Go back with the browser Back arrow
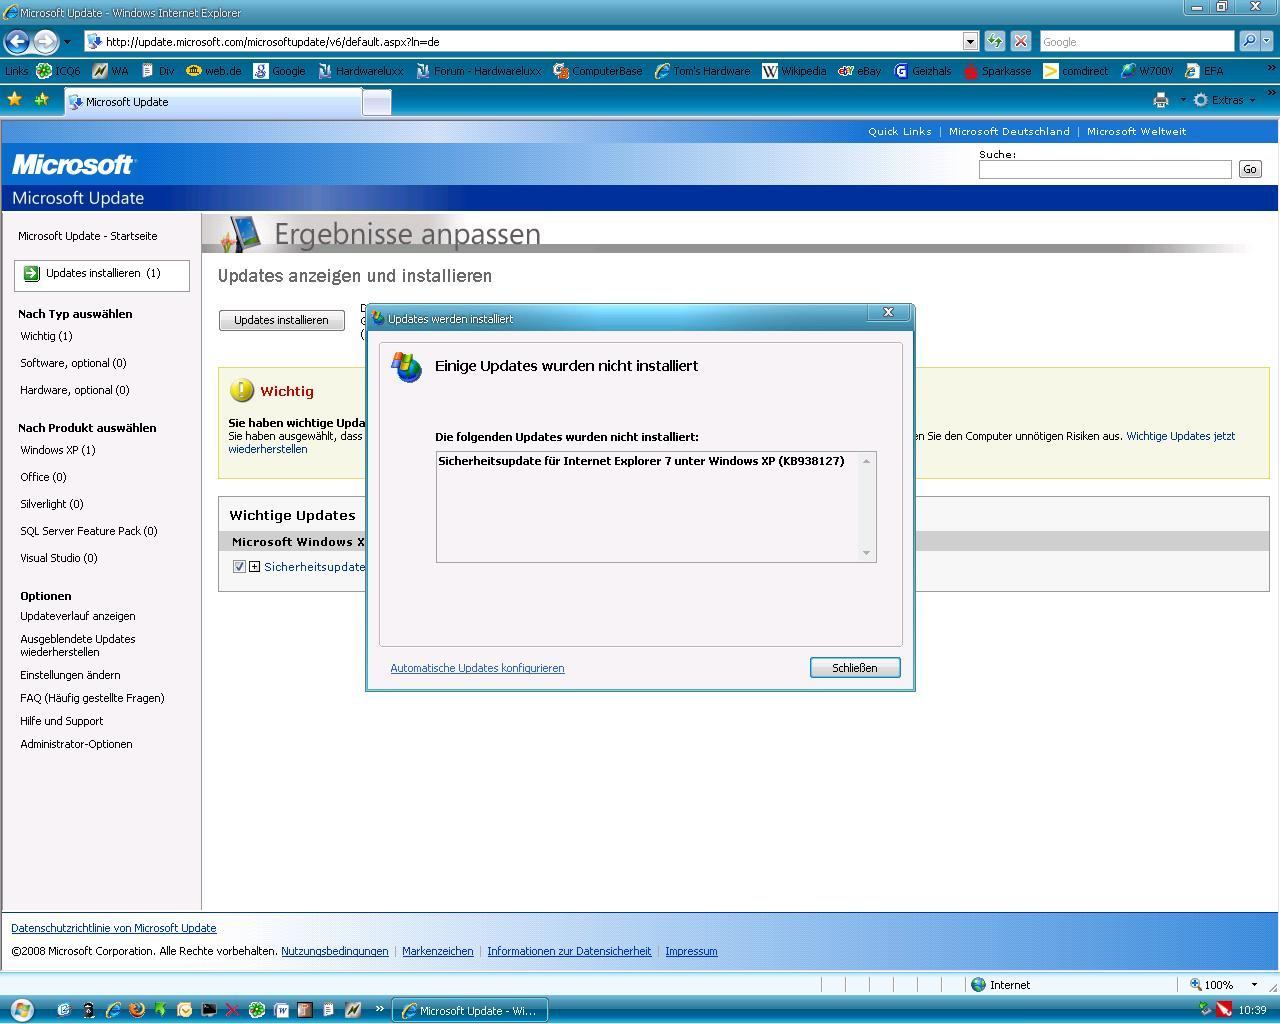 (17, 41)
